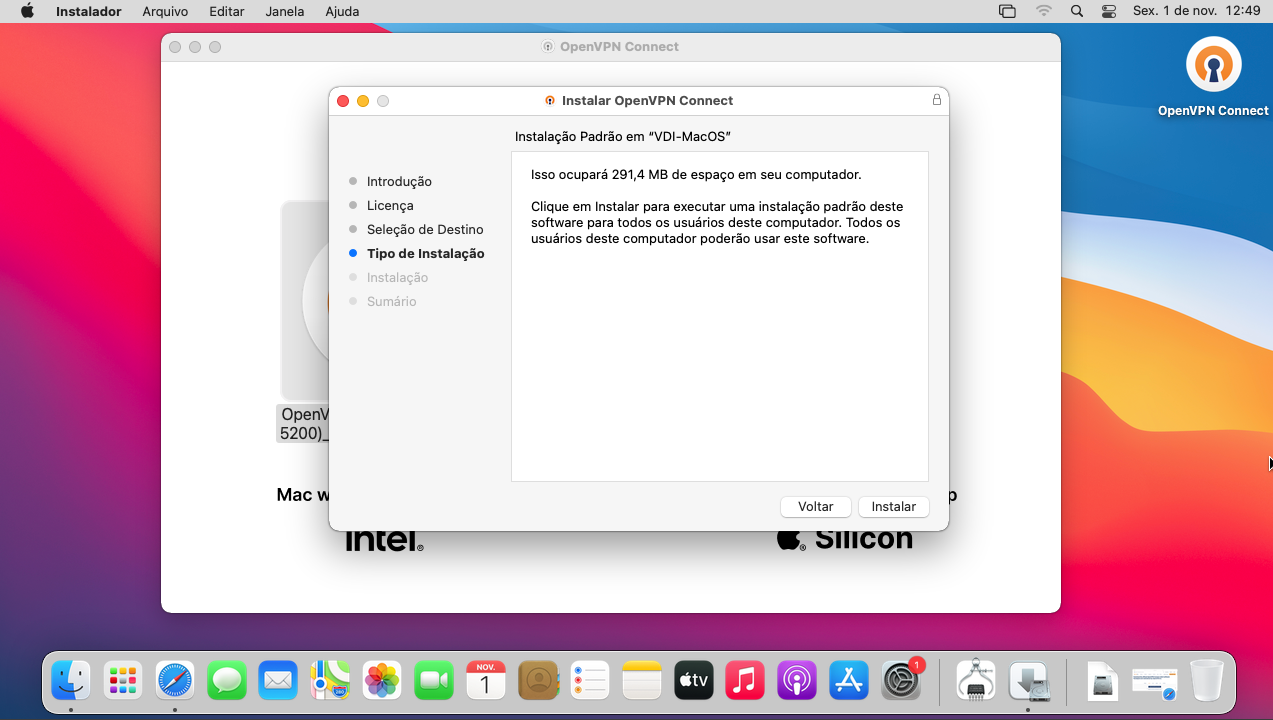Viewport: 1273px width, 720px height.
Task: Click the Apple Silicon logo in OpenVPN window
Action: point(845,539)
